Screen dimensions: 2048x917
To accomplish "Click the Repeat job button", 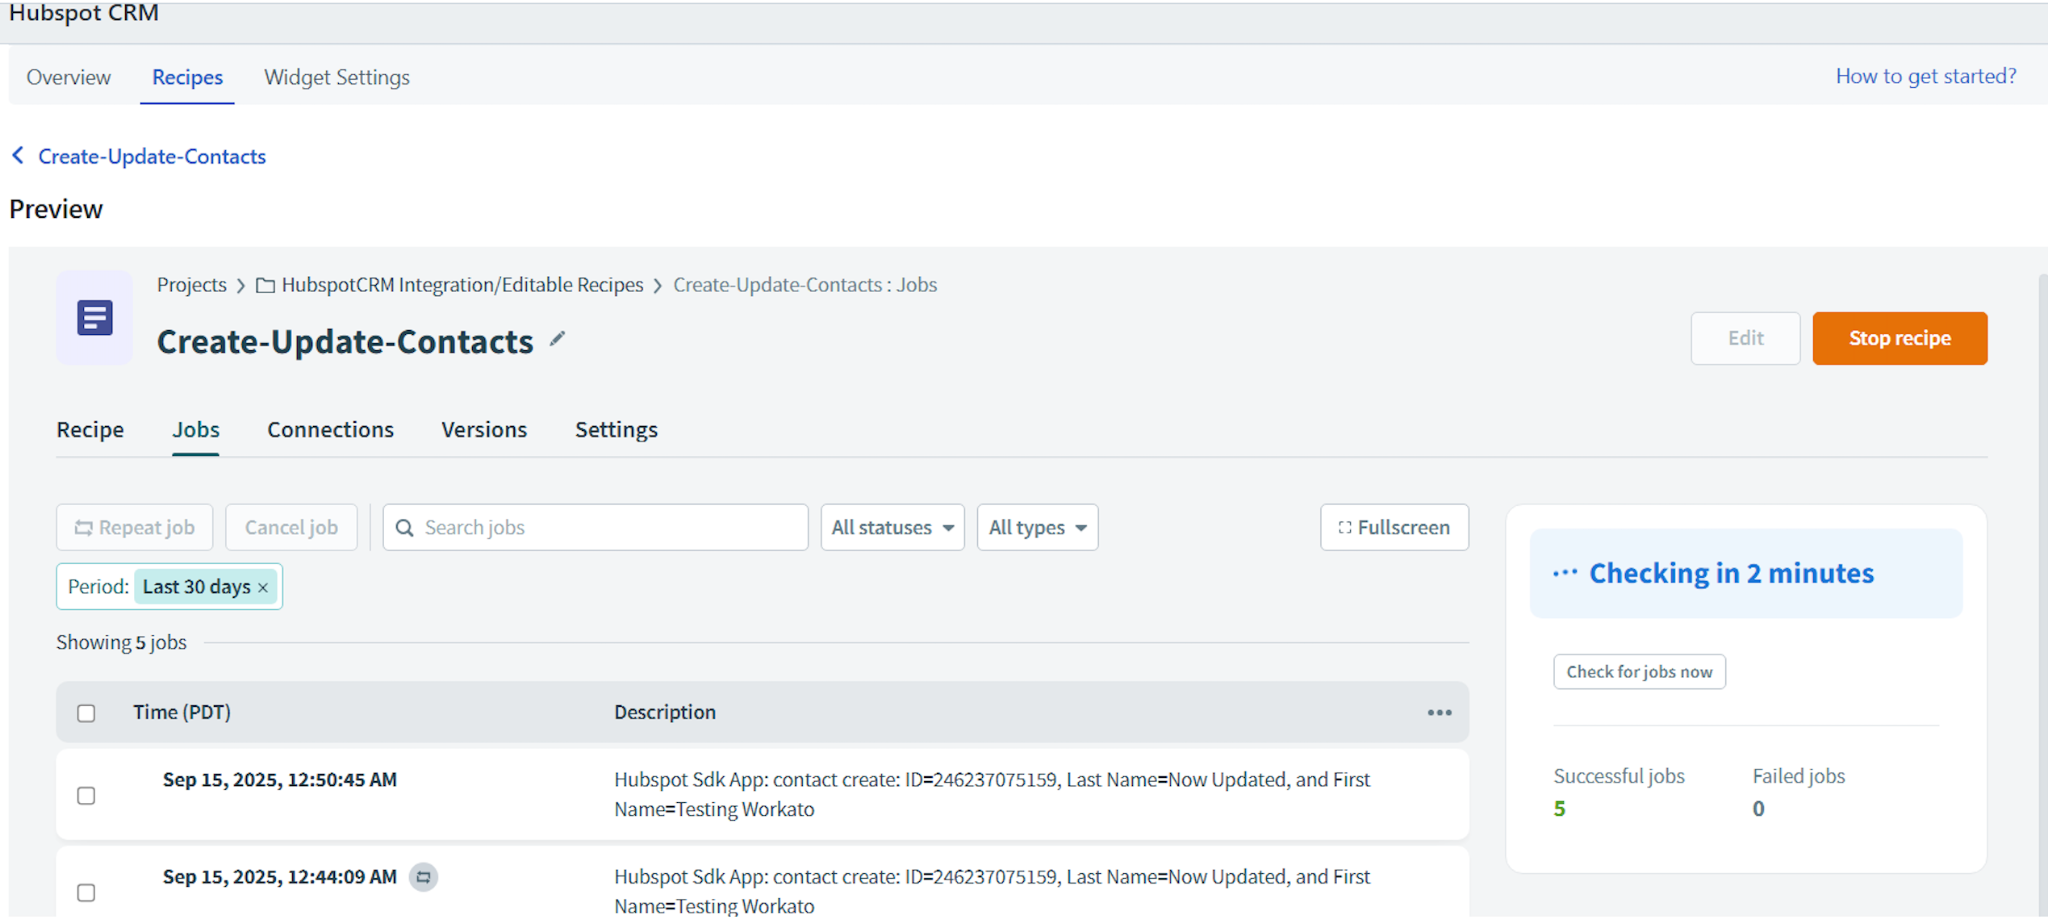I will point(135,528).
